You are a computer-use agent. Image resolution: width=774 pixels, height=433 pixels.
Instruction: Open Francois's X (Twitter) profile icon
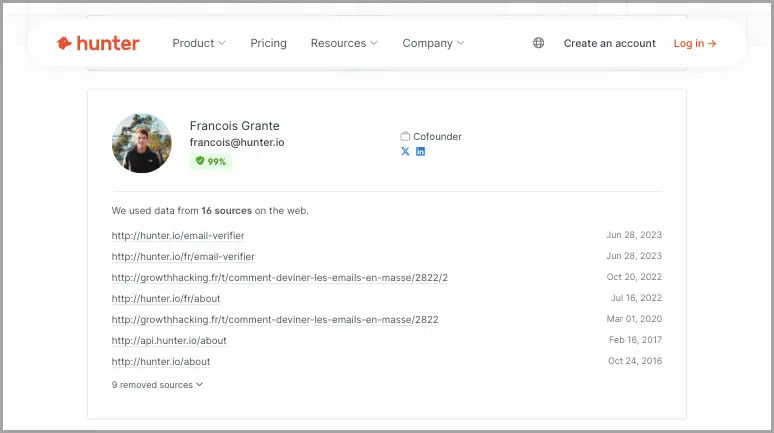[x=405, y=152]
